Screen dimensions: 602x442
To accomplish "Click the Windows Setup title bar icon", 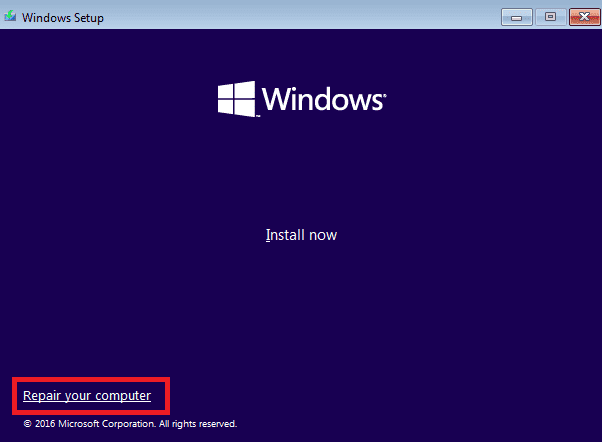I will click(x=10, y=17).
